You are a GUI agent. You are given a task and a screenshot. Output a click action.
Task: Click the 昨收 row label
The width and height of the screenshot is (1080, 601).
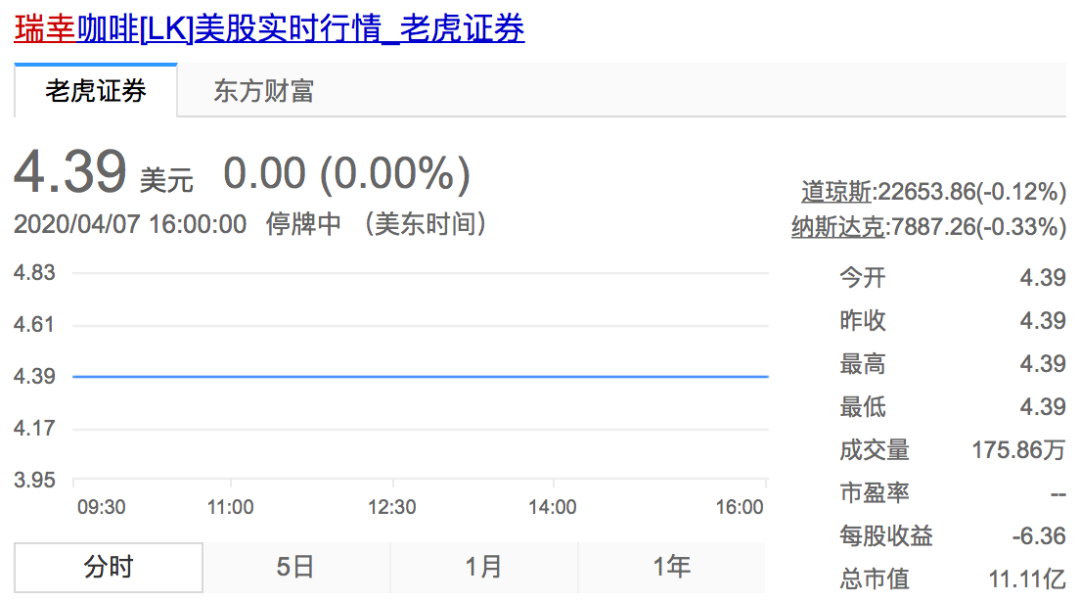(862, 320)
